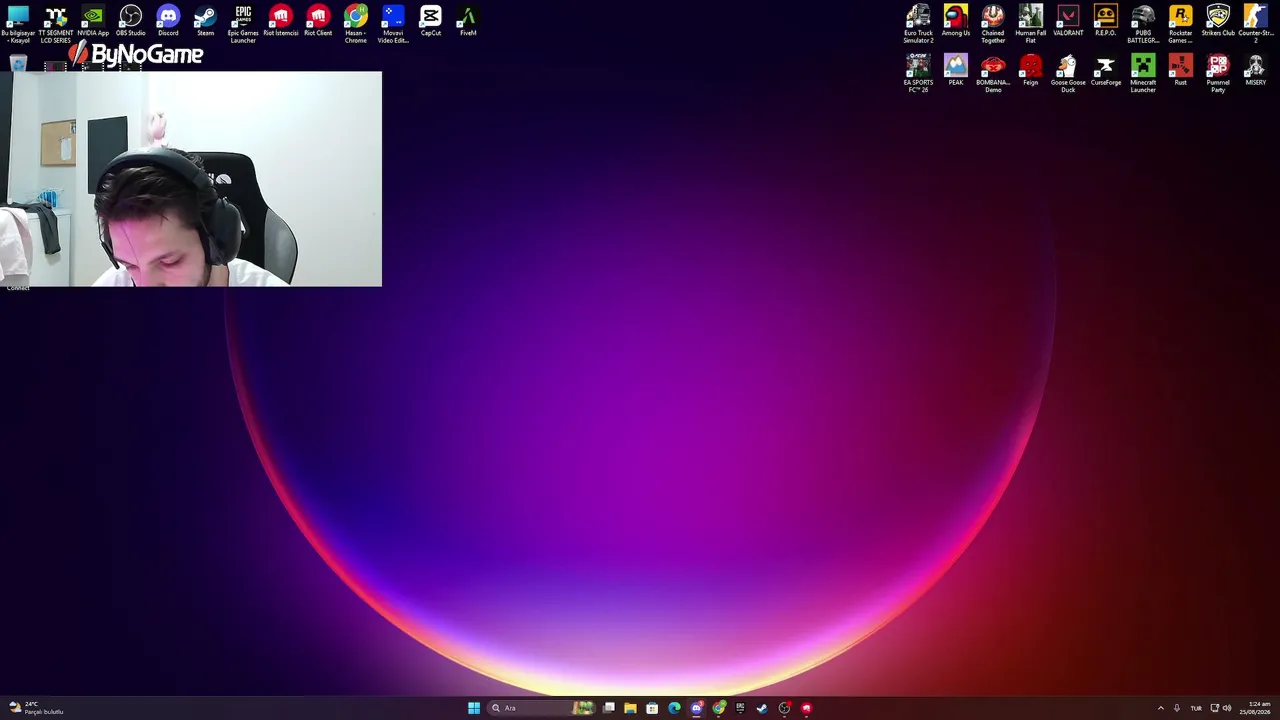Click the webcam overlay feed
1280x720 pixels.
[x=191, y=178]
